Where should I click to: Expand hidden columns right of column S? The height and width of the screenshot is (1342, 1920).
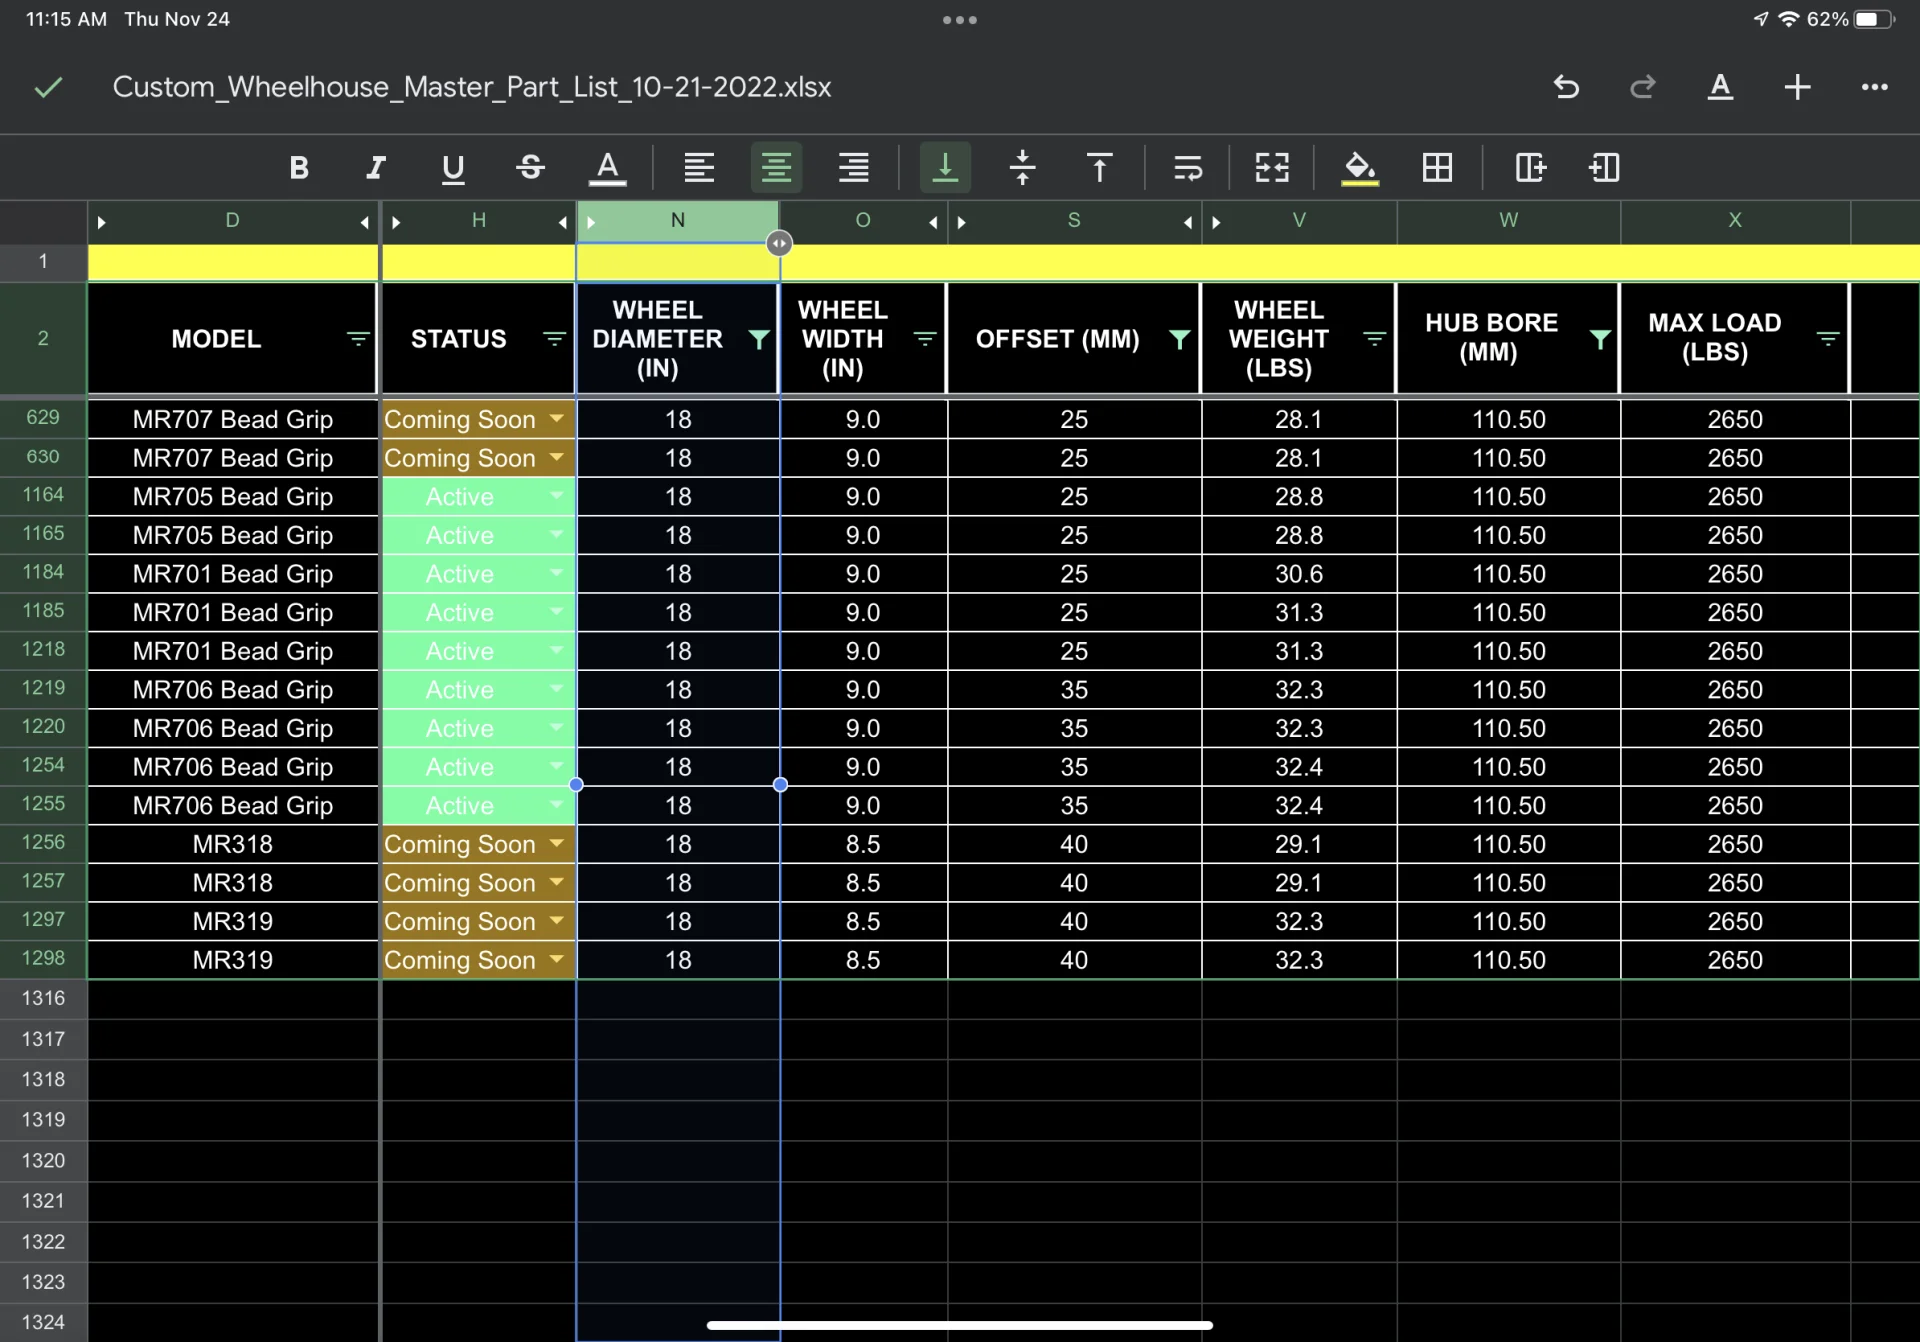point(1188,222)
